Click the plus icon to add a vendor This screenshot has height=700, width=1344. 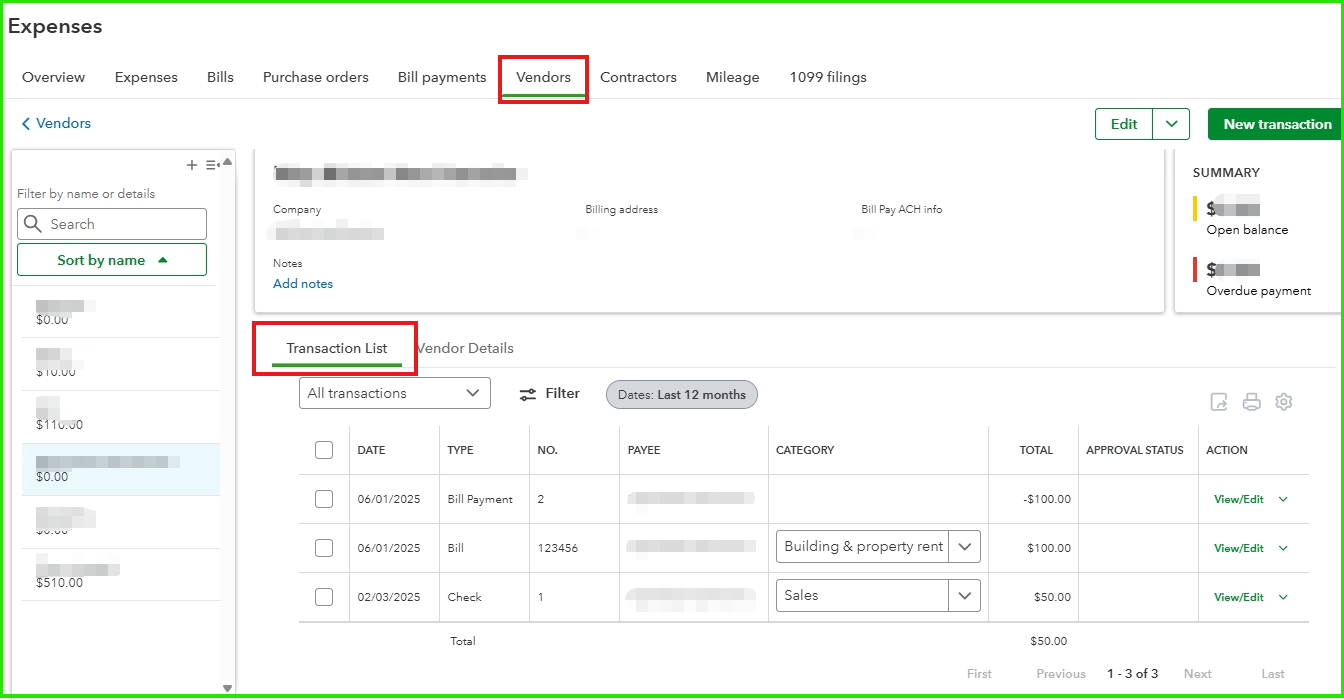[x=192, y=165]
